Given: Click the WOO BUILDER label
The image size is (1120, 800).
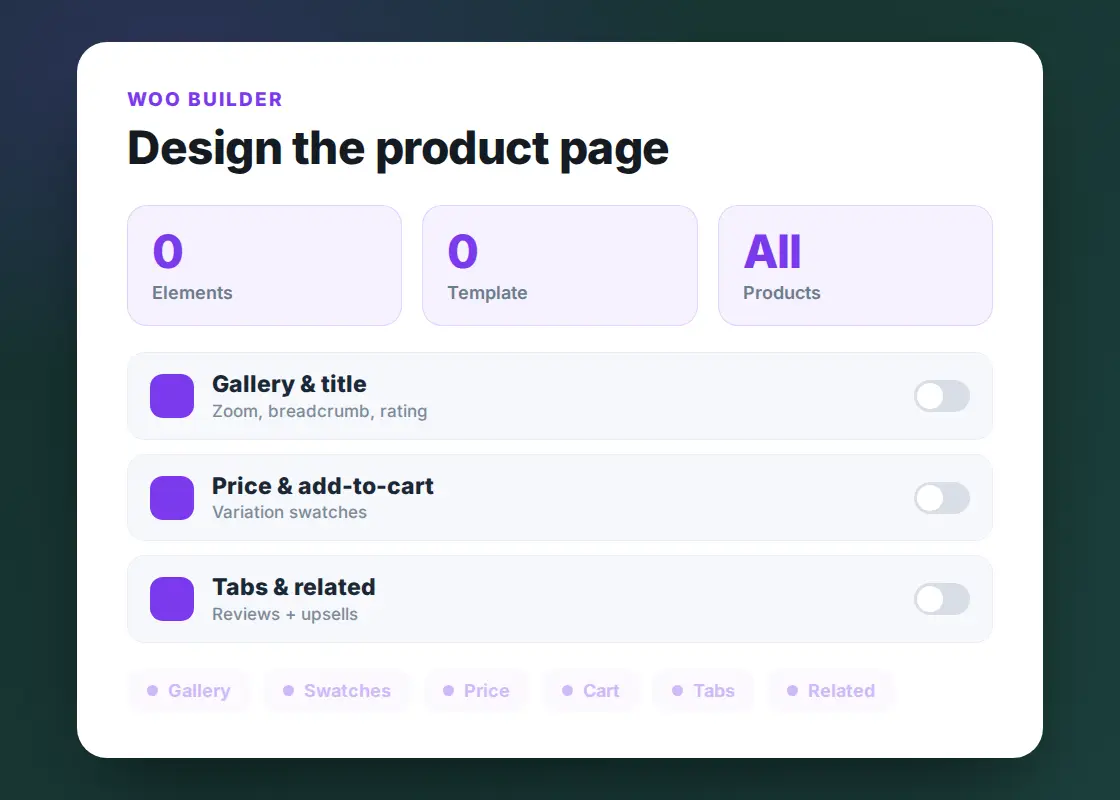Looking at the screenshot, I should tap(205, 99).
